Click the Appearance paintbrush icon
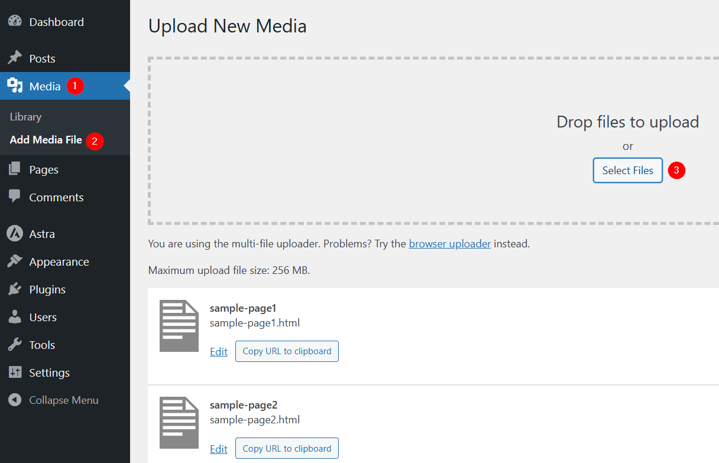 click(15, 261)
